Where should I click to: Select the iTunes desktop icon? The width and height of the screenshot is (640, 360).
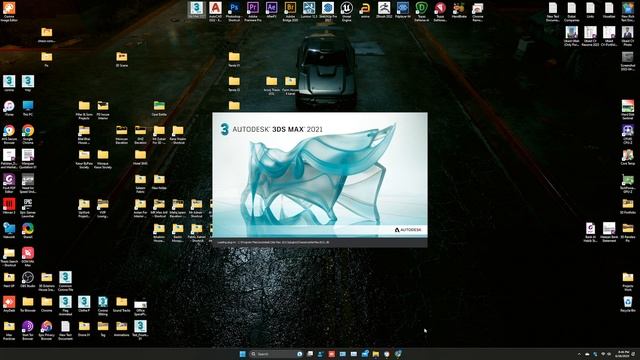pyautogui.click(x=9, y=108)
